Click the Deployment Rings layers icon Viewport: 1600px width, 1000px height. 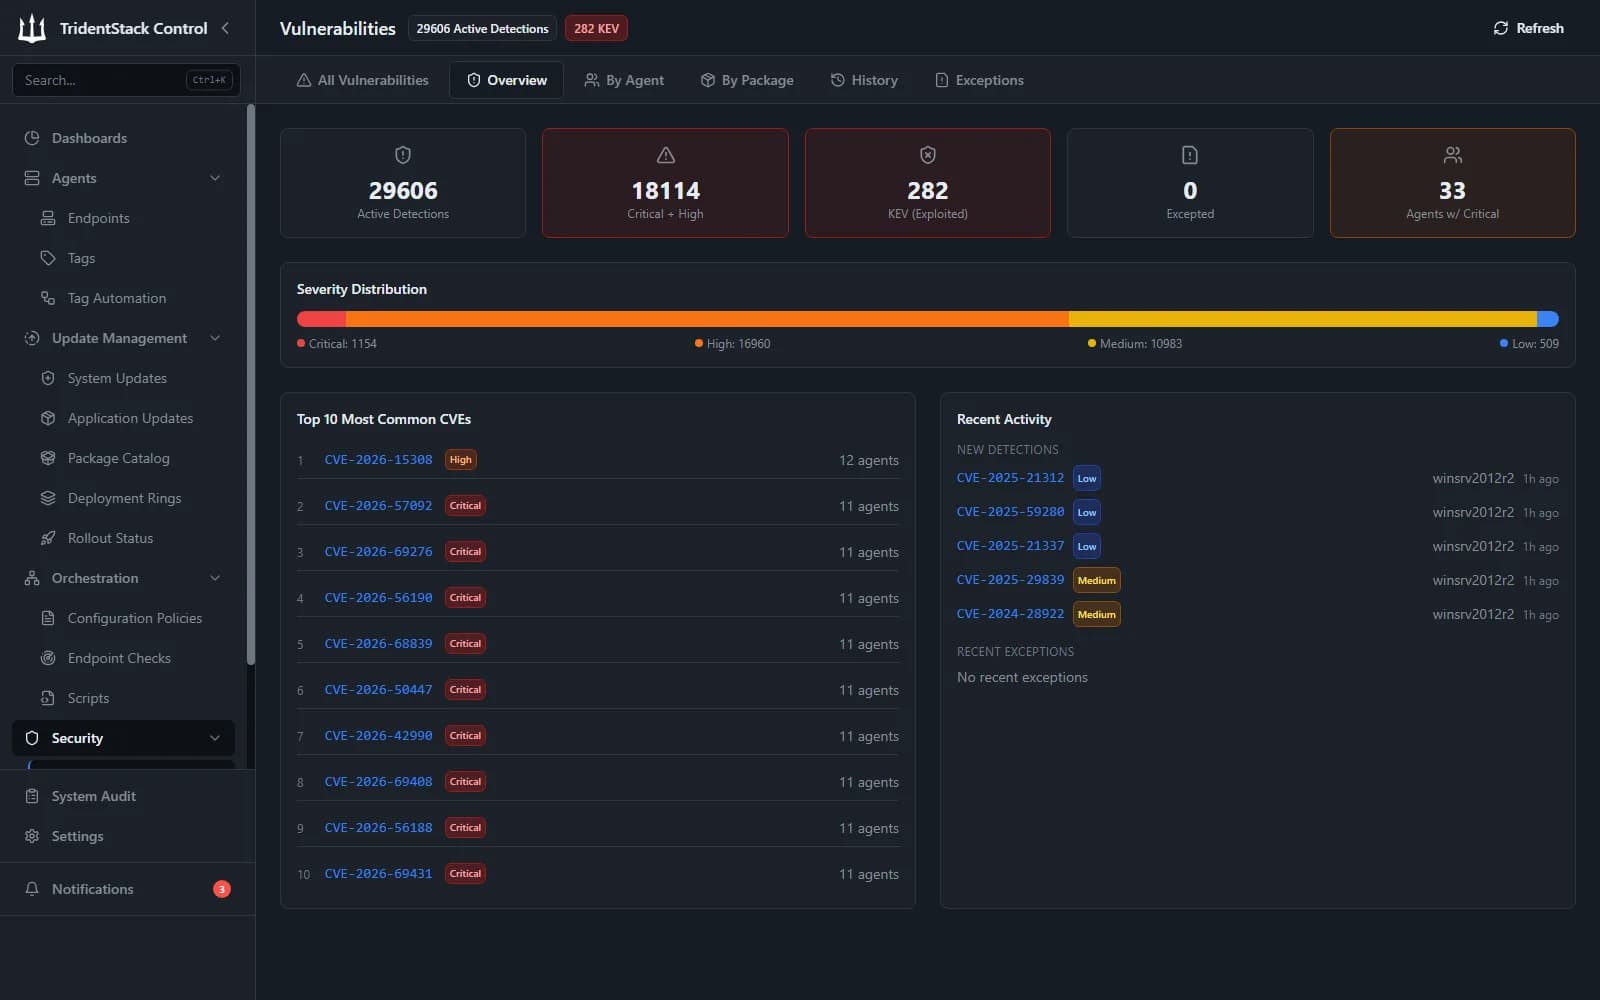click(47, 498)
